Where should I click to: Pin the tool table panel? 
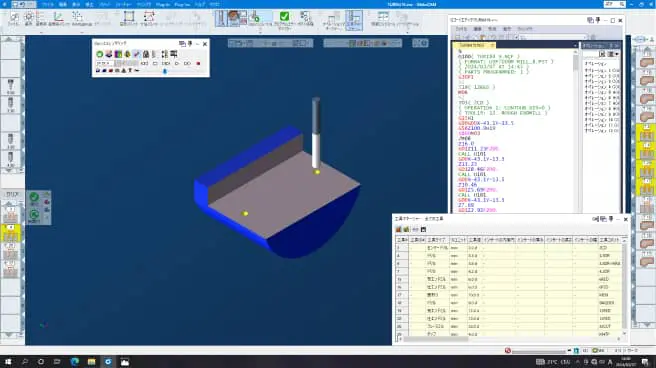[611, 219]
